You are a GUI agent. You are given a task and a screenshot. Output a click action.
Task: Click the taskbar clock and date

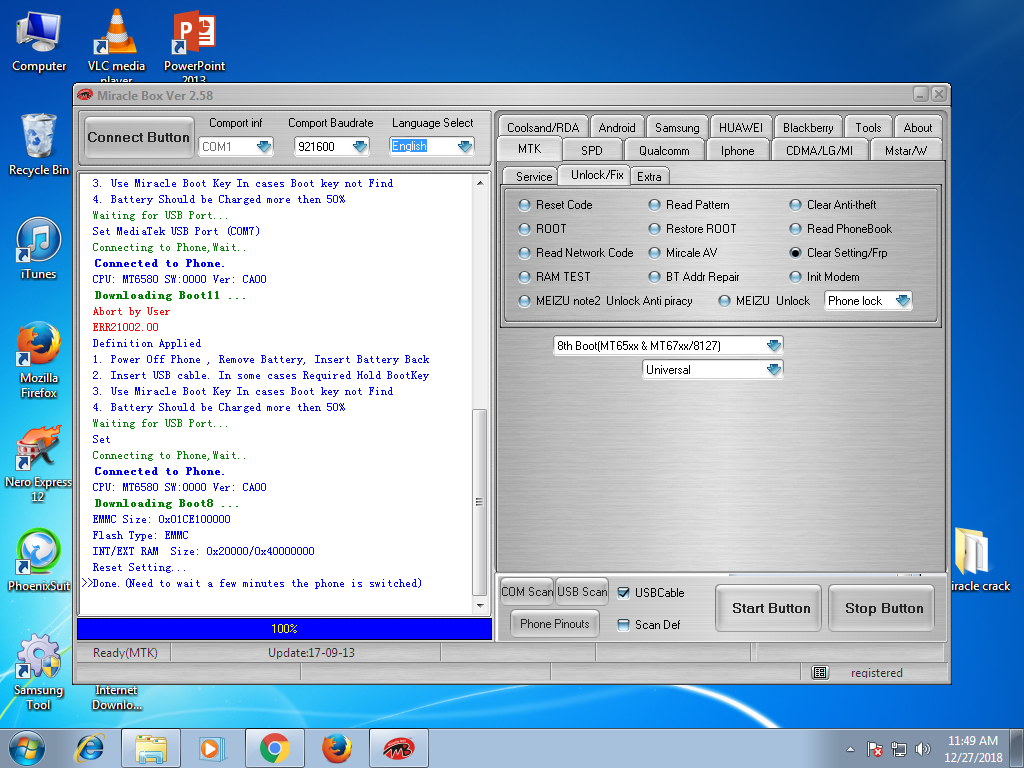click(973, 749)
